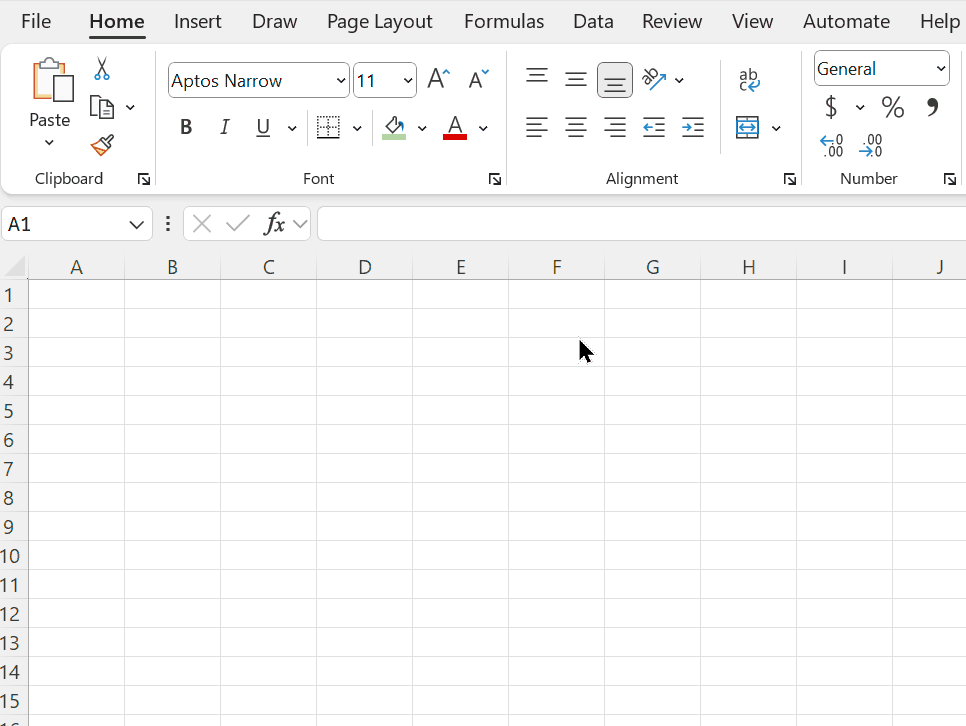Click the Orientation text rotation icon
The image size is (966, 726).
click(x=654, y=79)
